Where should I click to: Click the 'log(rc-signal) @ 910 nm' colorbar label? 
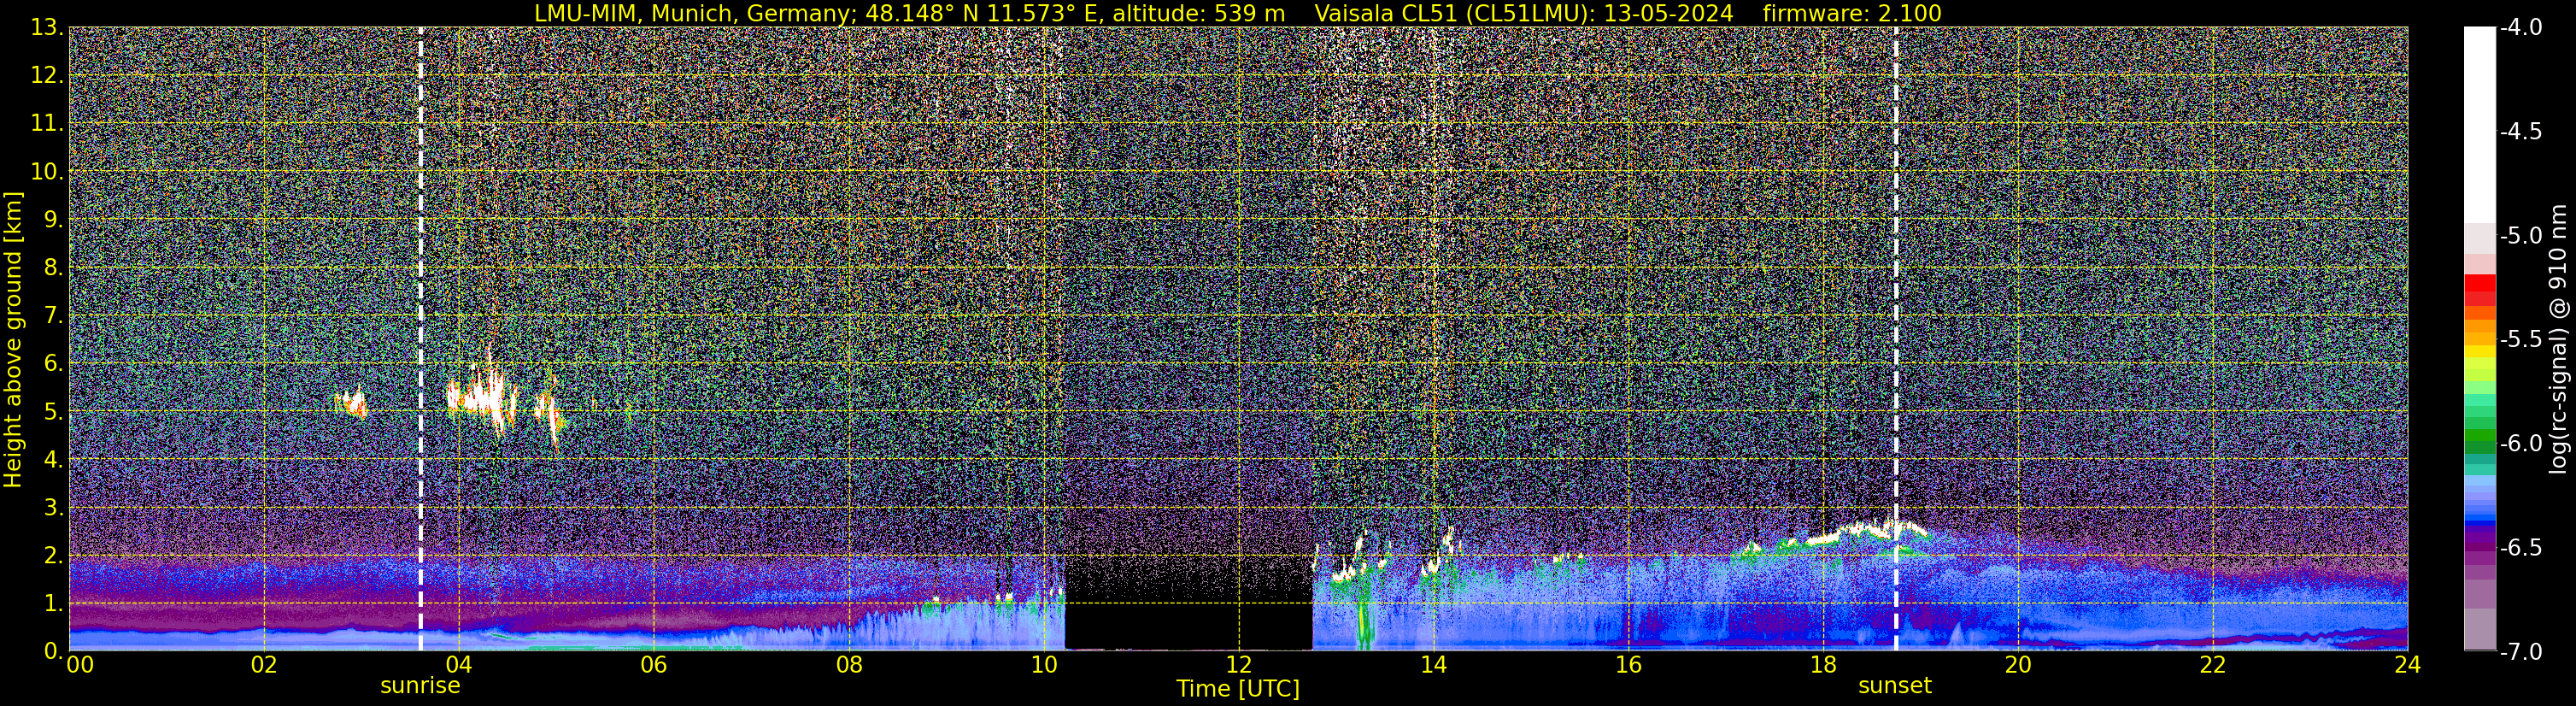2559,339
